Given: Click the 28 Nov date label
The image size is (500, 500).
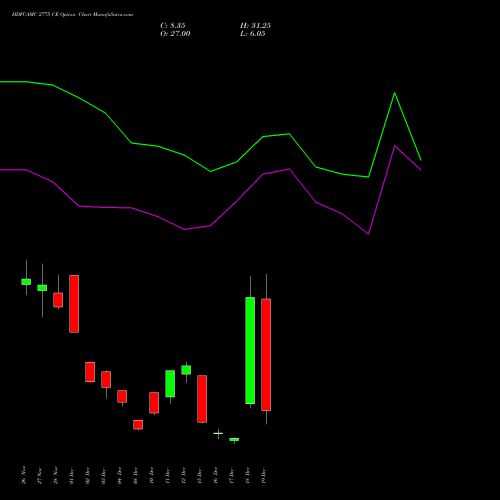Looking at the screenshot, I should [x=56, y=475].
